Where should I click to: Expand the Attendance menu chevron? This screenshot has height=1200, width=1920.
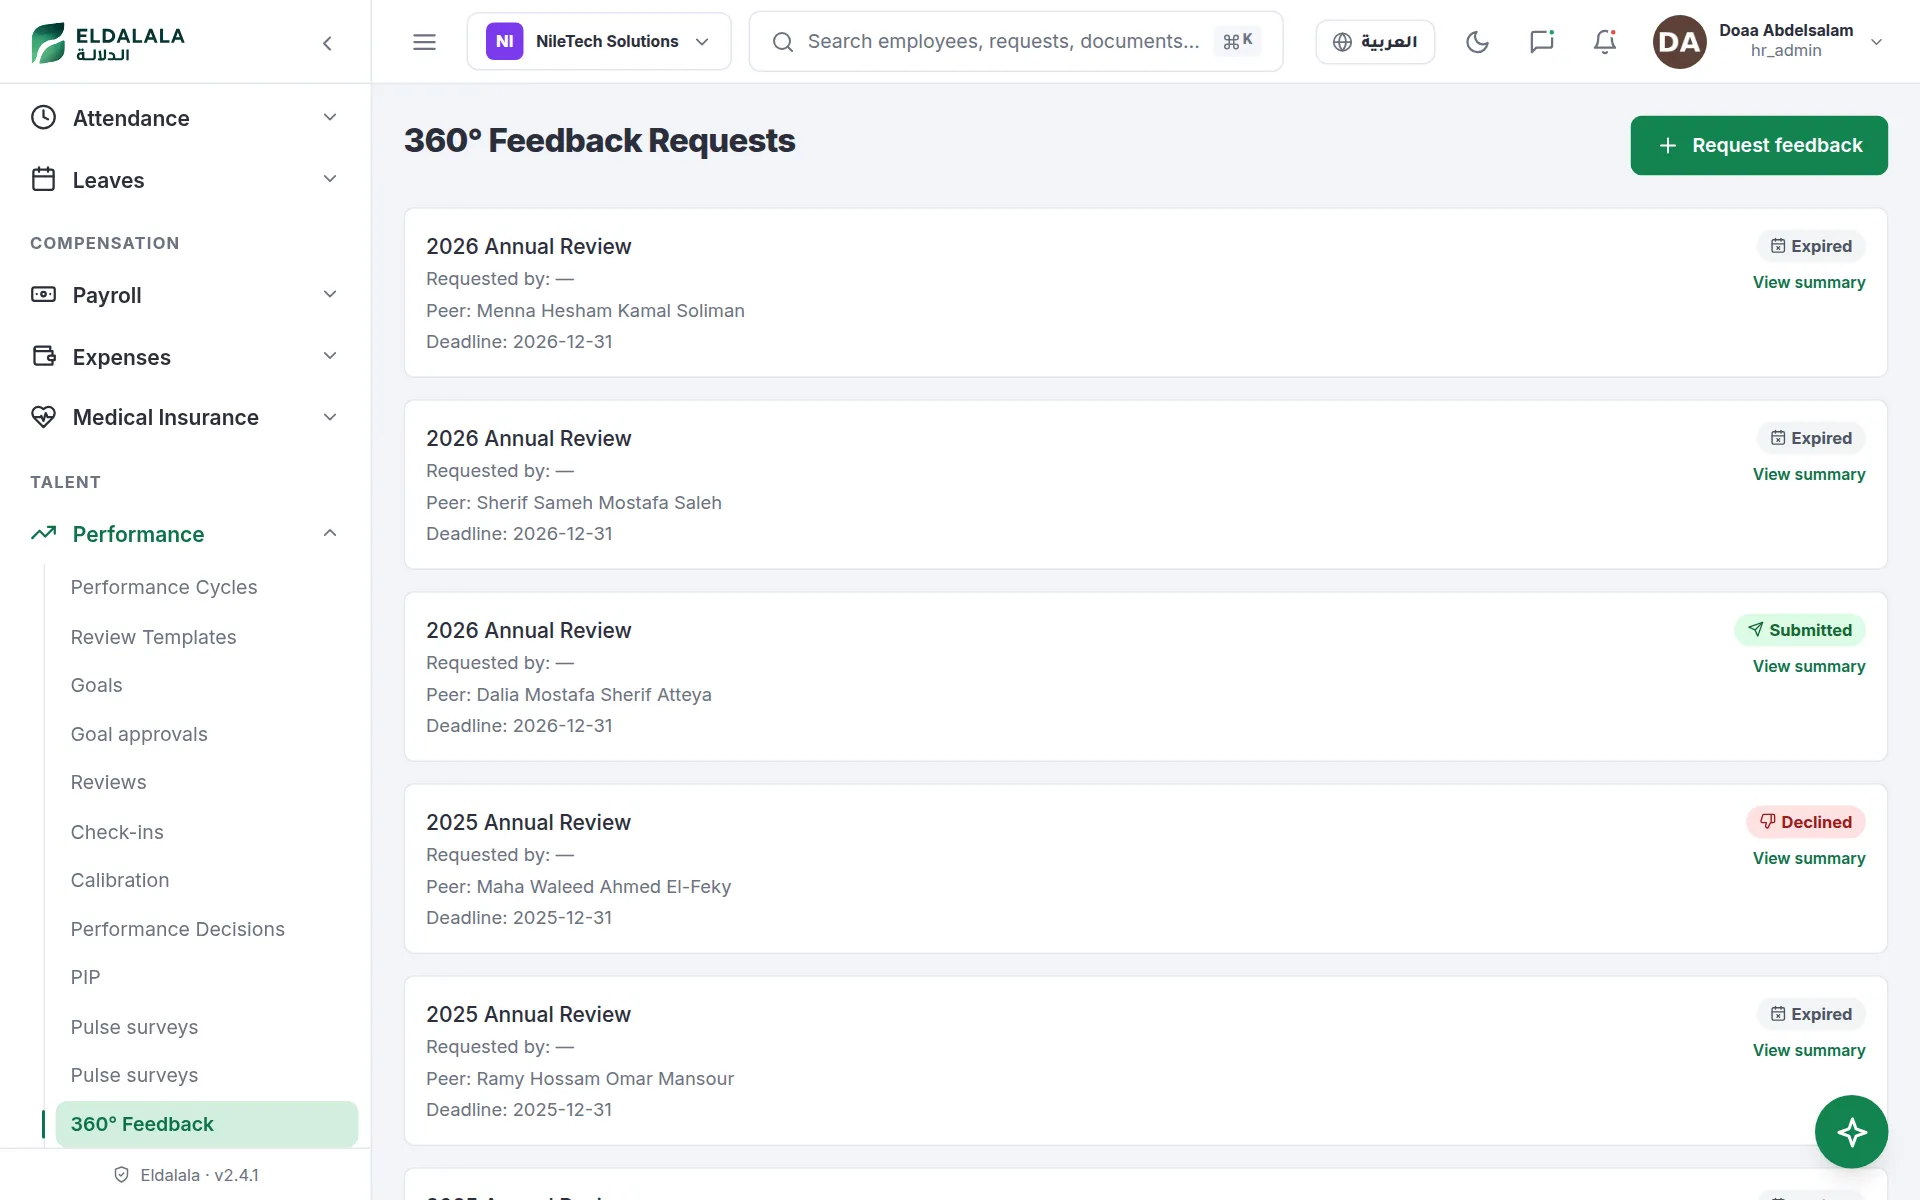coord(330,117)
